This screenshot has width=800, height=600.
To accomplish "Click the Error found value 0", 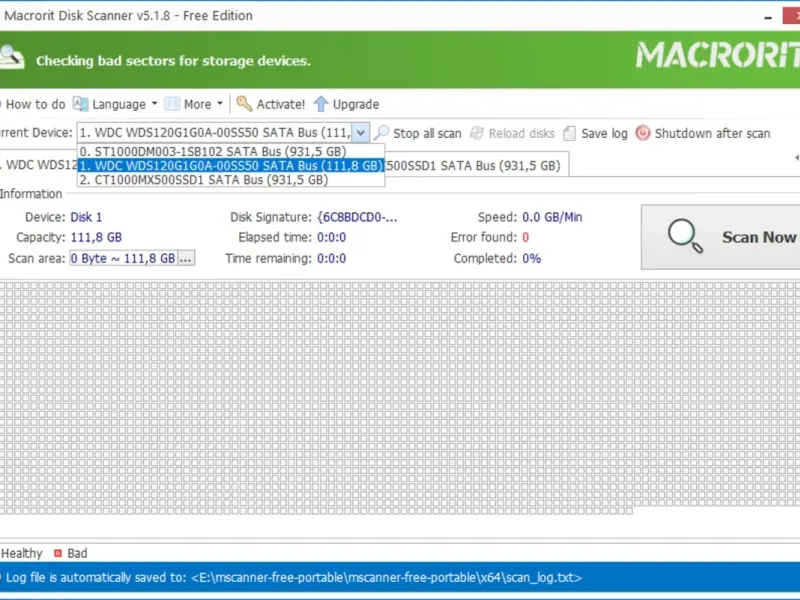I will click(526, 237).
